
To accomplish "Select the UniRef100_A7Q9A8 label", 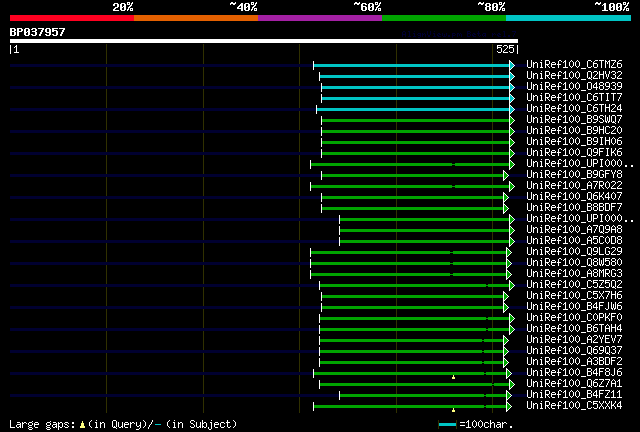I will tap(574, 230).
